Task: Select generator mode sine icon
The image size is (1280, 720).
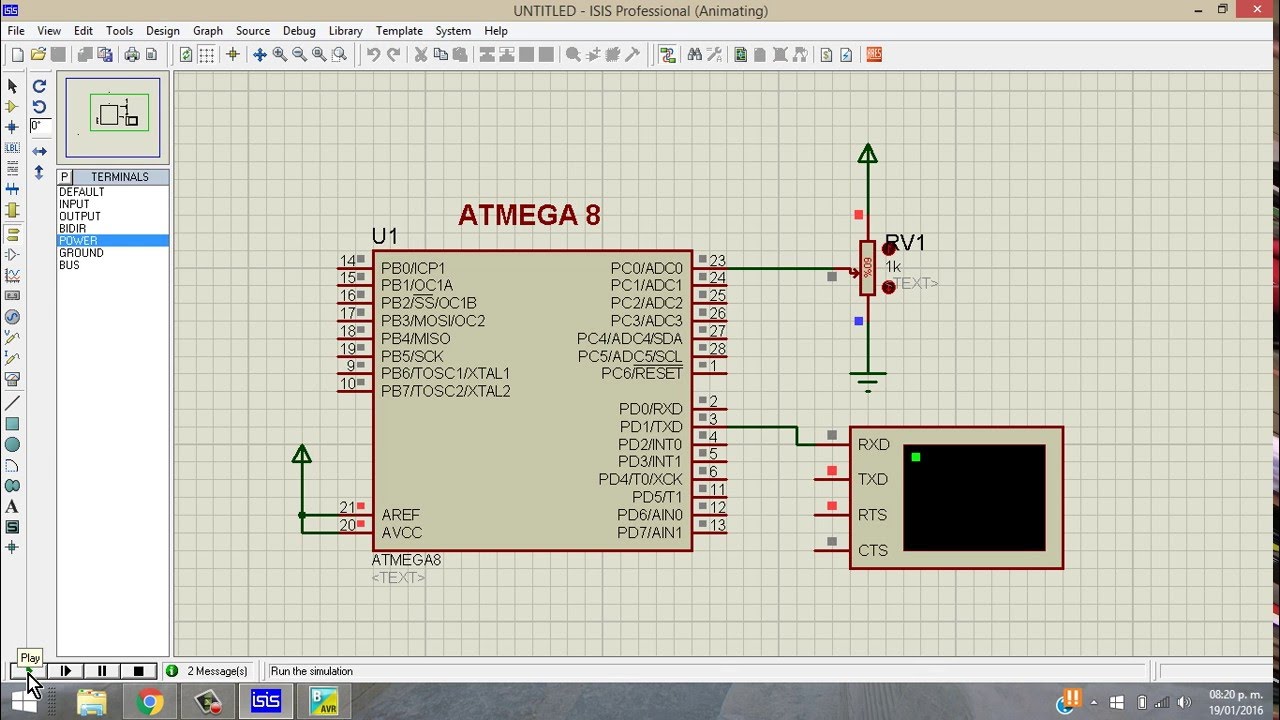Action: (12, 317)
